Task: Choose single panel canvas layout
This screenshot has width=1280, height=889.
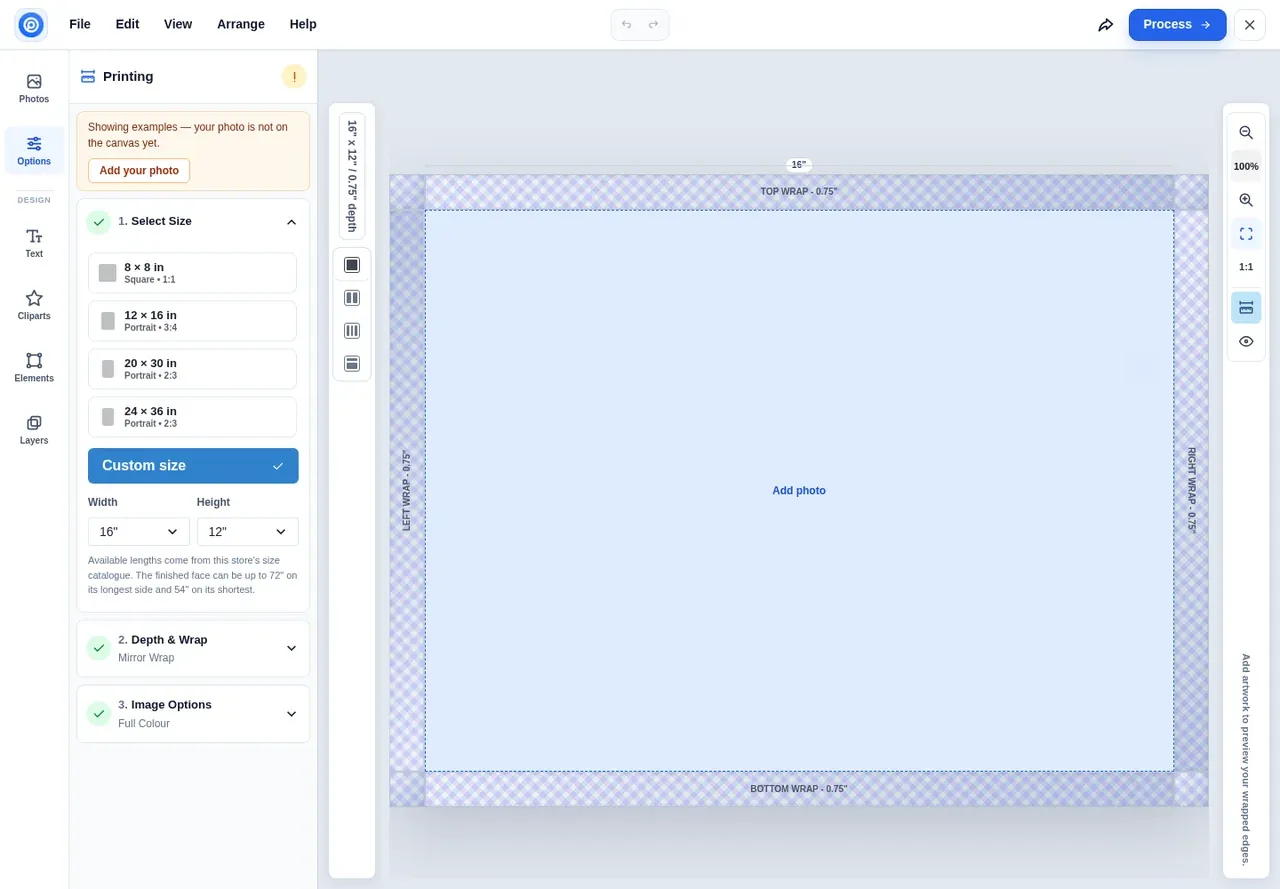Action: pos(352,265)
